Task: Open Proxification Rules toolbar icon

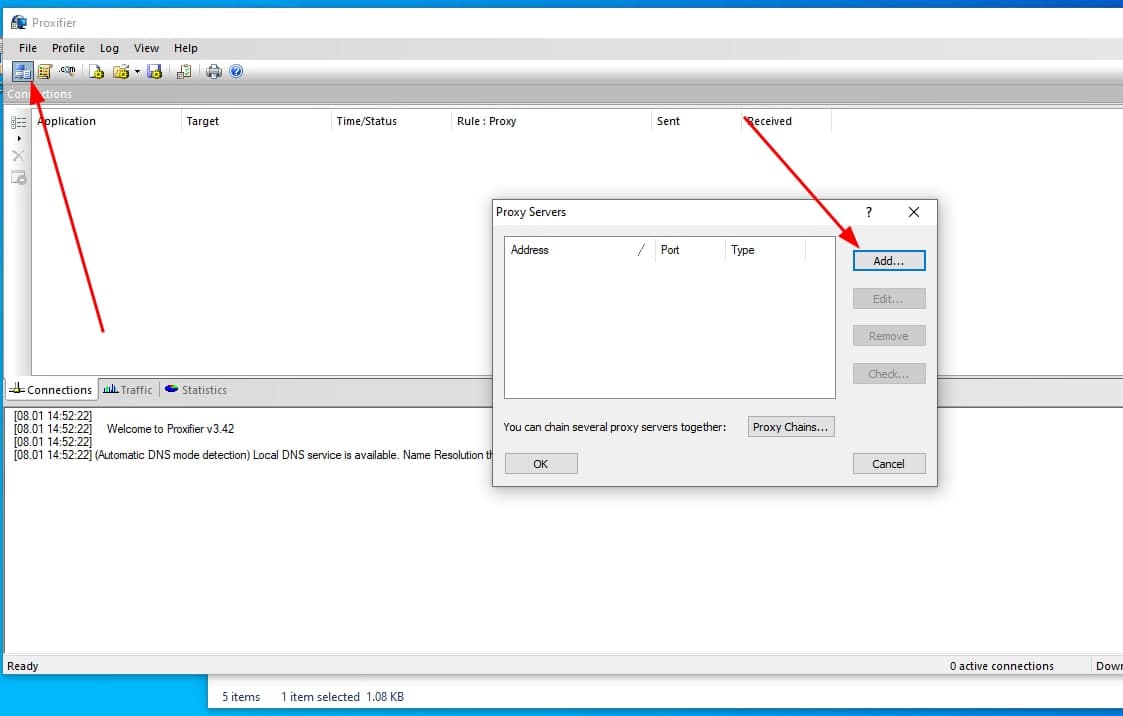Action: tap(44, 71)
